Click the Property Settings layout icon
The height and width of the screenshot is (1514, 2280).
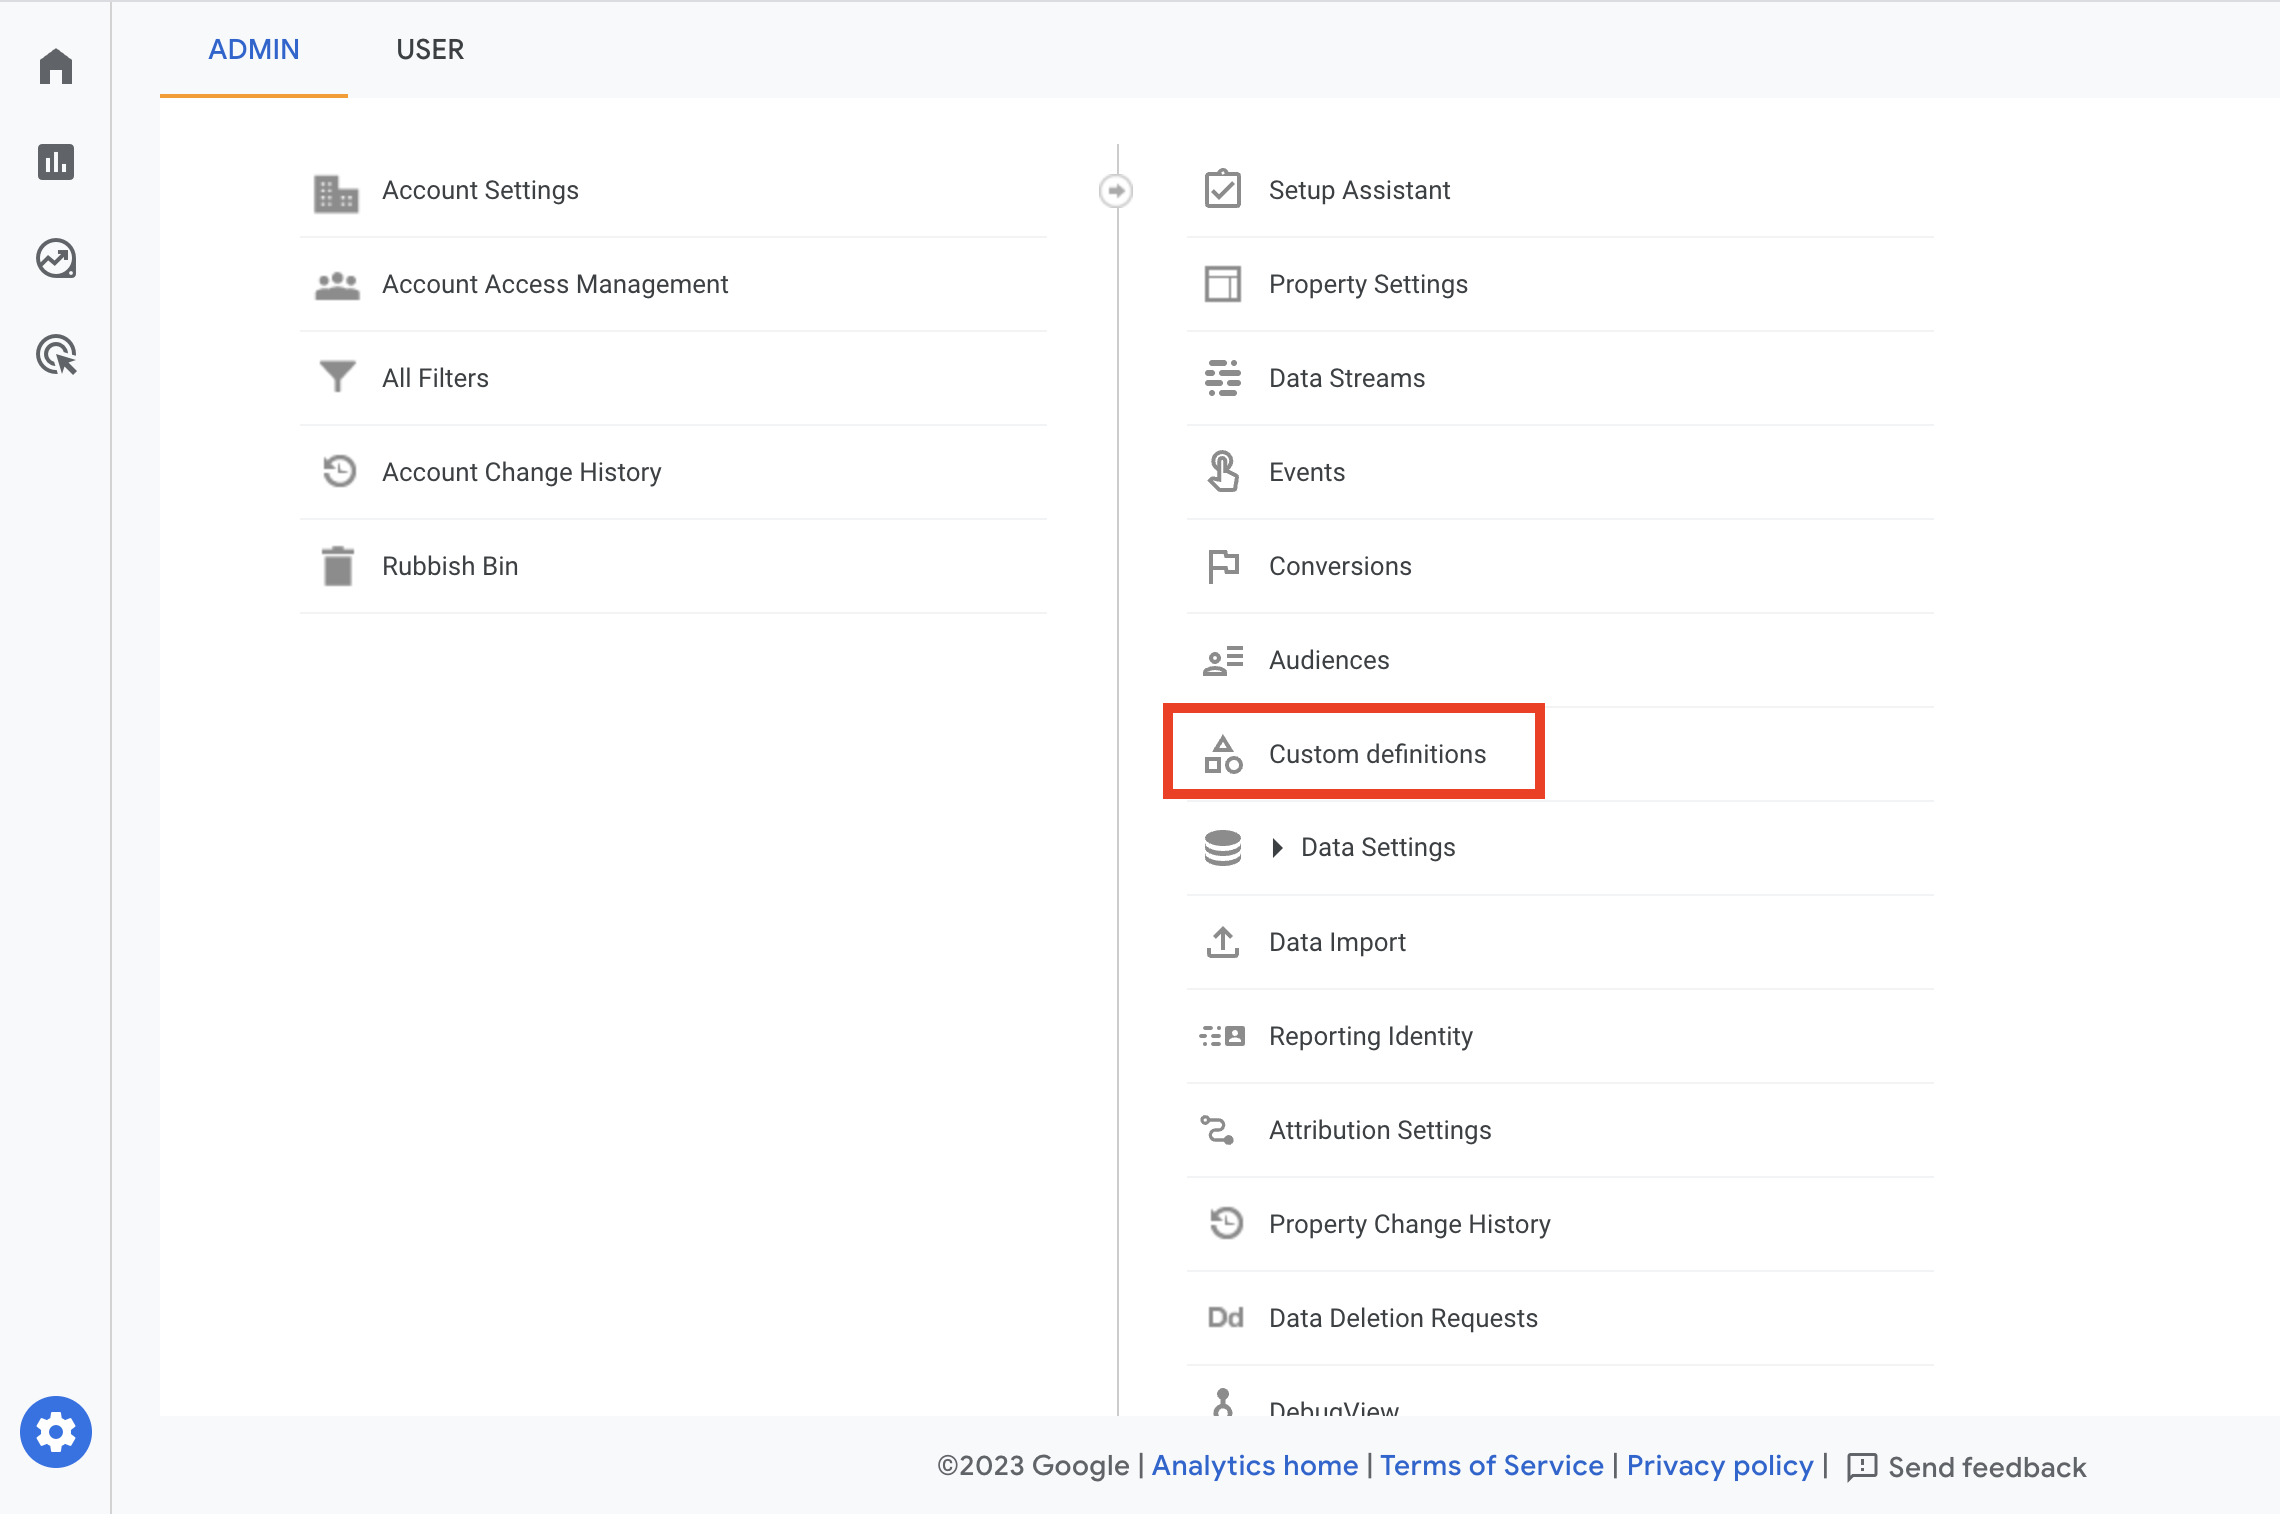[x=1222, y=284]
